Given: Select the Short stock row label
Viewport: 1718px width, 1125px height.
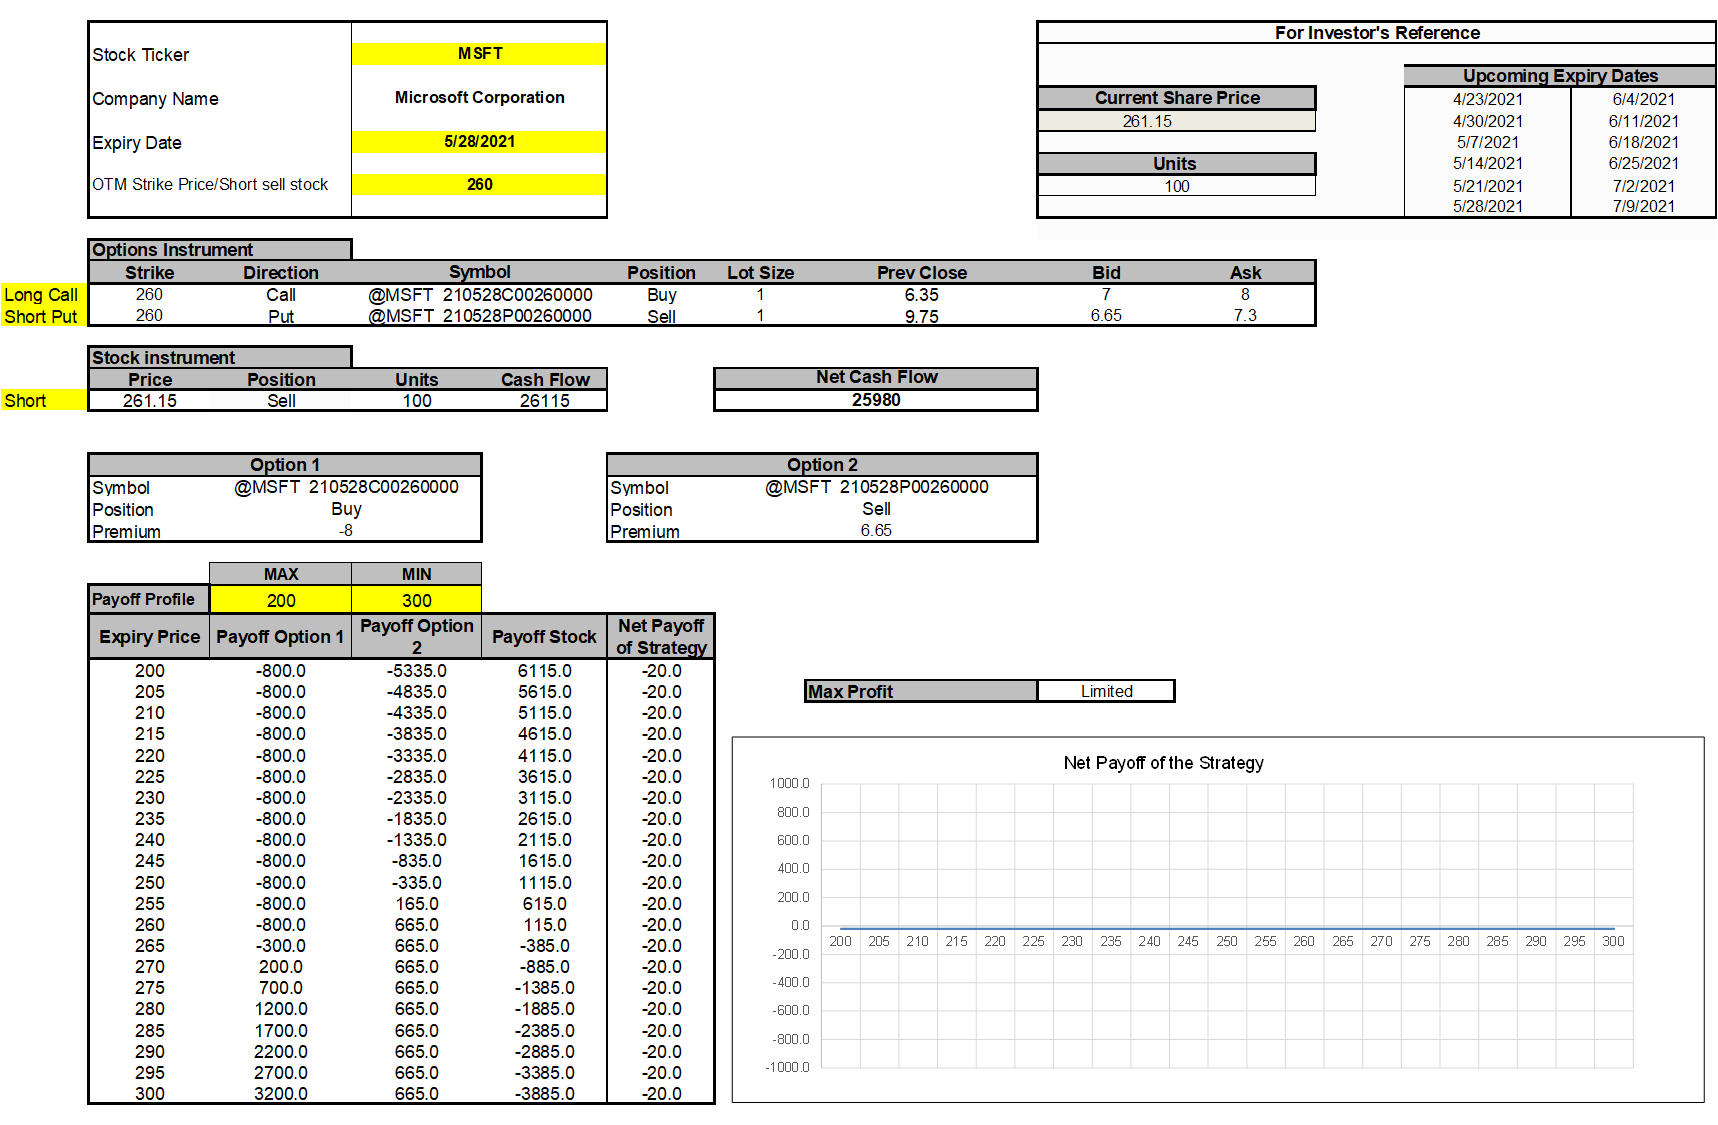Looking at the screenshot, I should 42,401.
